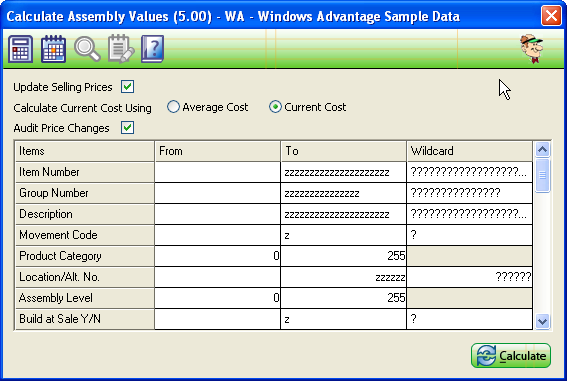The image size is (567, 381).
Task: Click the Build at Sale Y/N Wildcard field
Action: tap(469, 319)
